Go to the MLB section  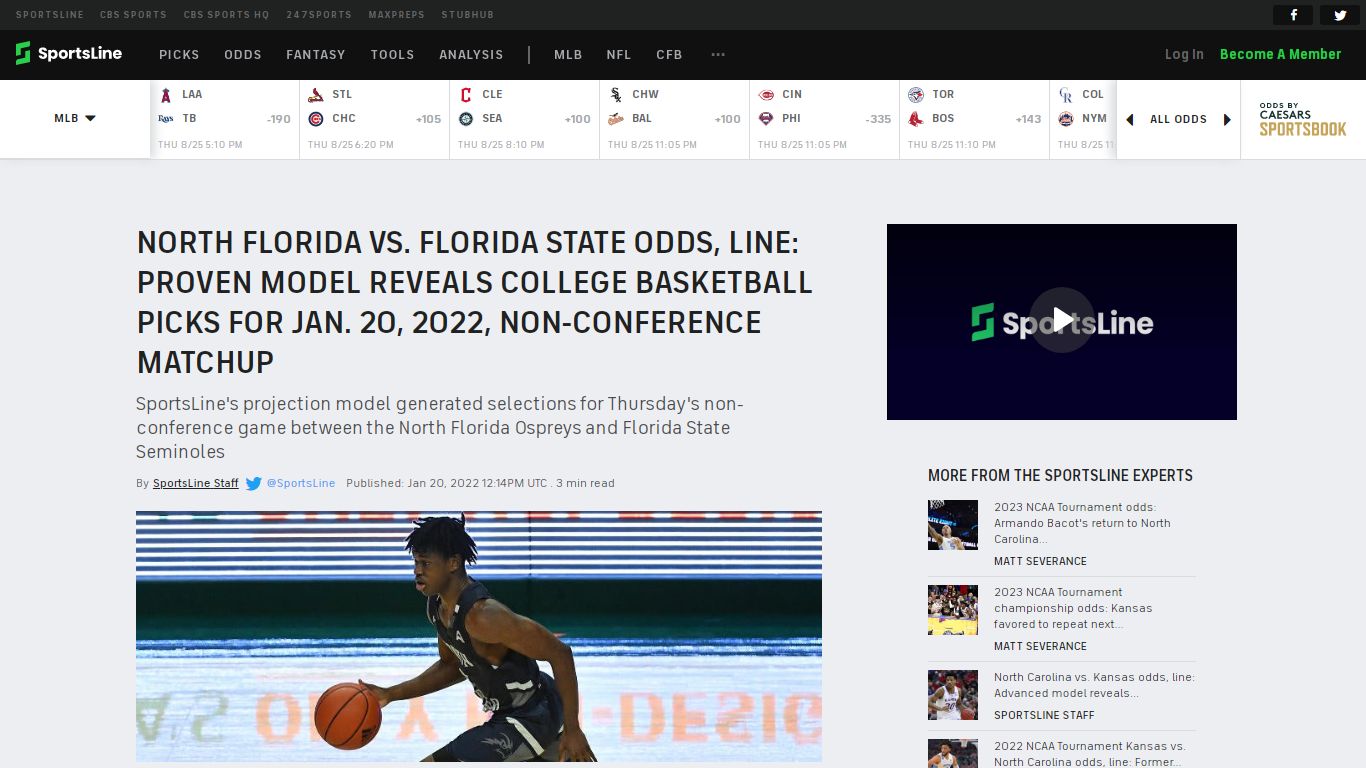568,55
